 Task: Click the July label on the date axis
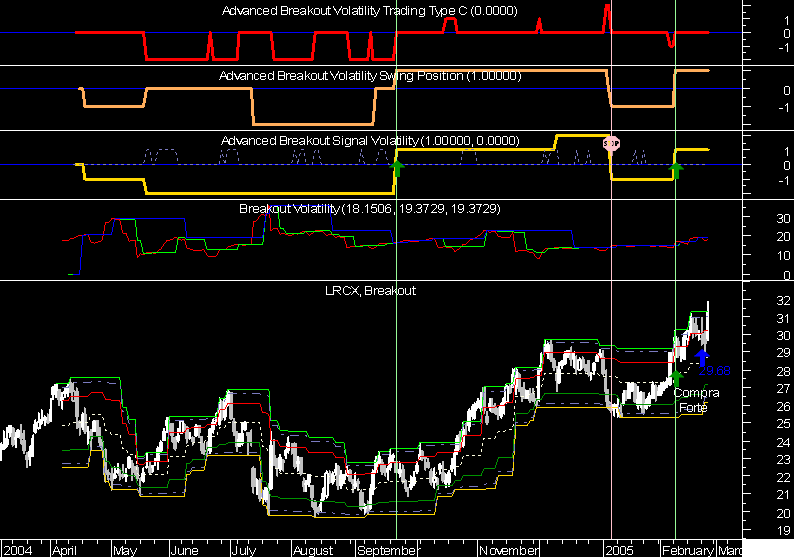(244, 550)
